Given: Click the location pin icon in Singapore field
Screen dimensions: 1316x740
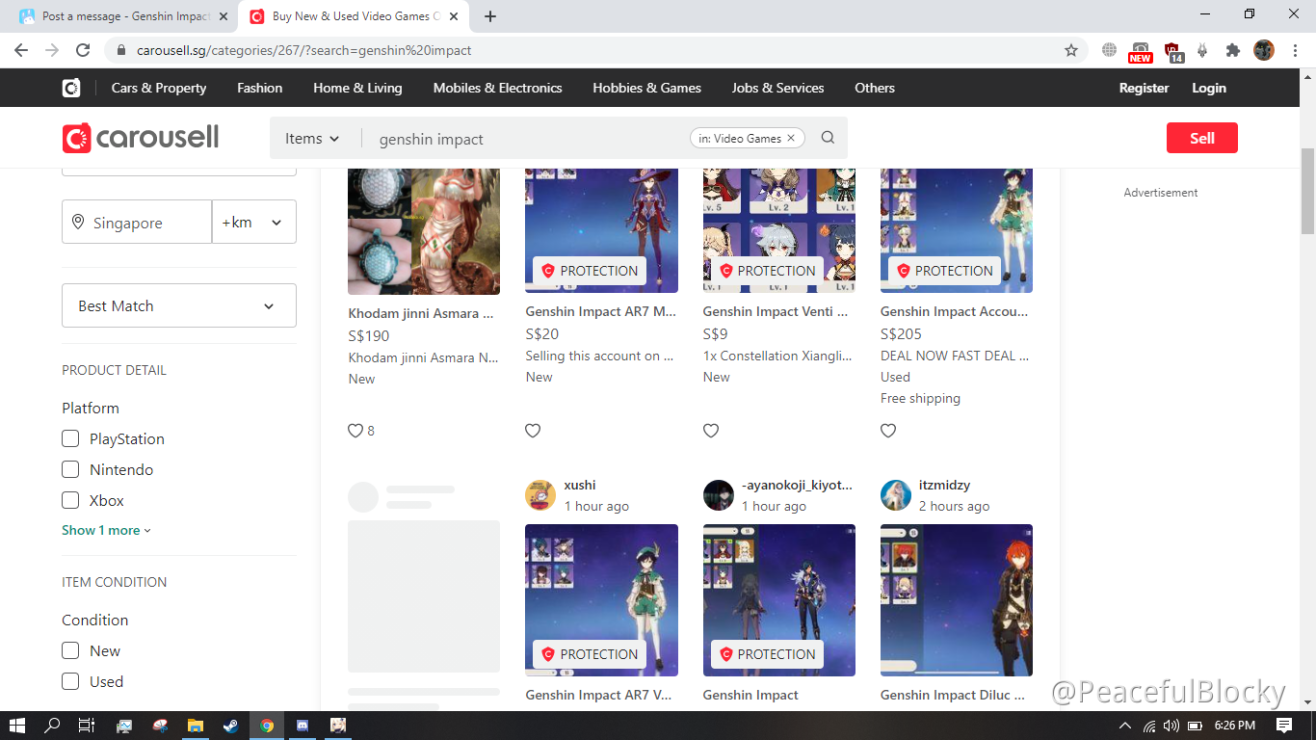Looking at the screenshot, I should (x=78, y=222).
